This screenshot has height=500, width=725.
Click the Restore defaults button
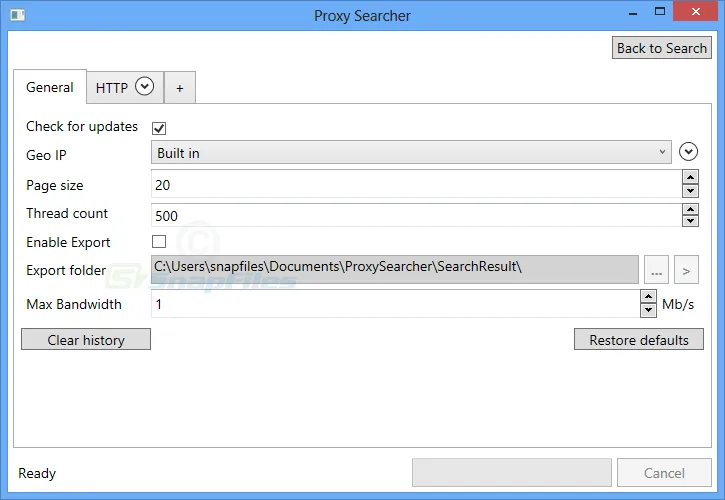(x=639, y=340)
